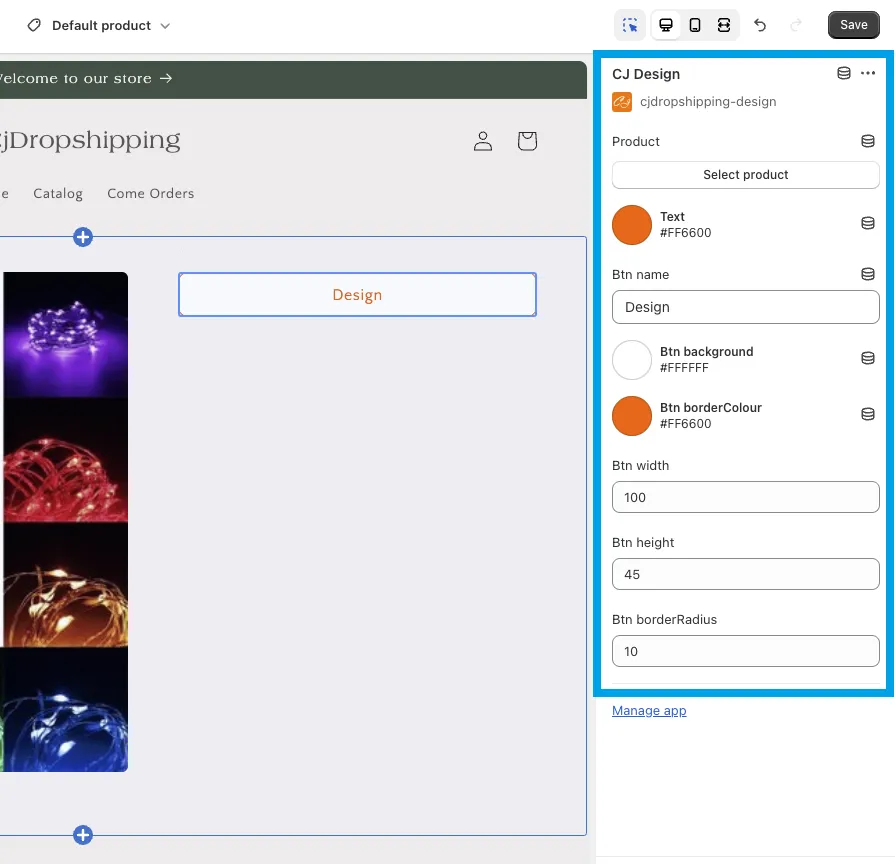The height and width of the screenshot is (864, 895).
Task: Click the Btn width input field
Action: (745, 497)
